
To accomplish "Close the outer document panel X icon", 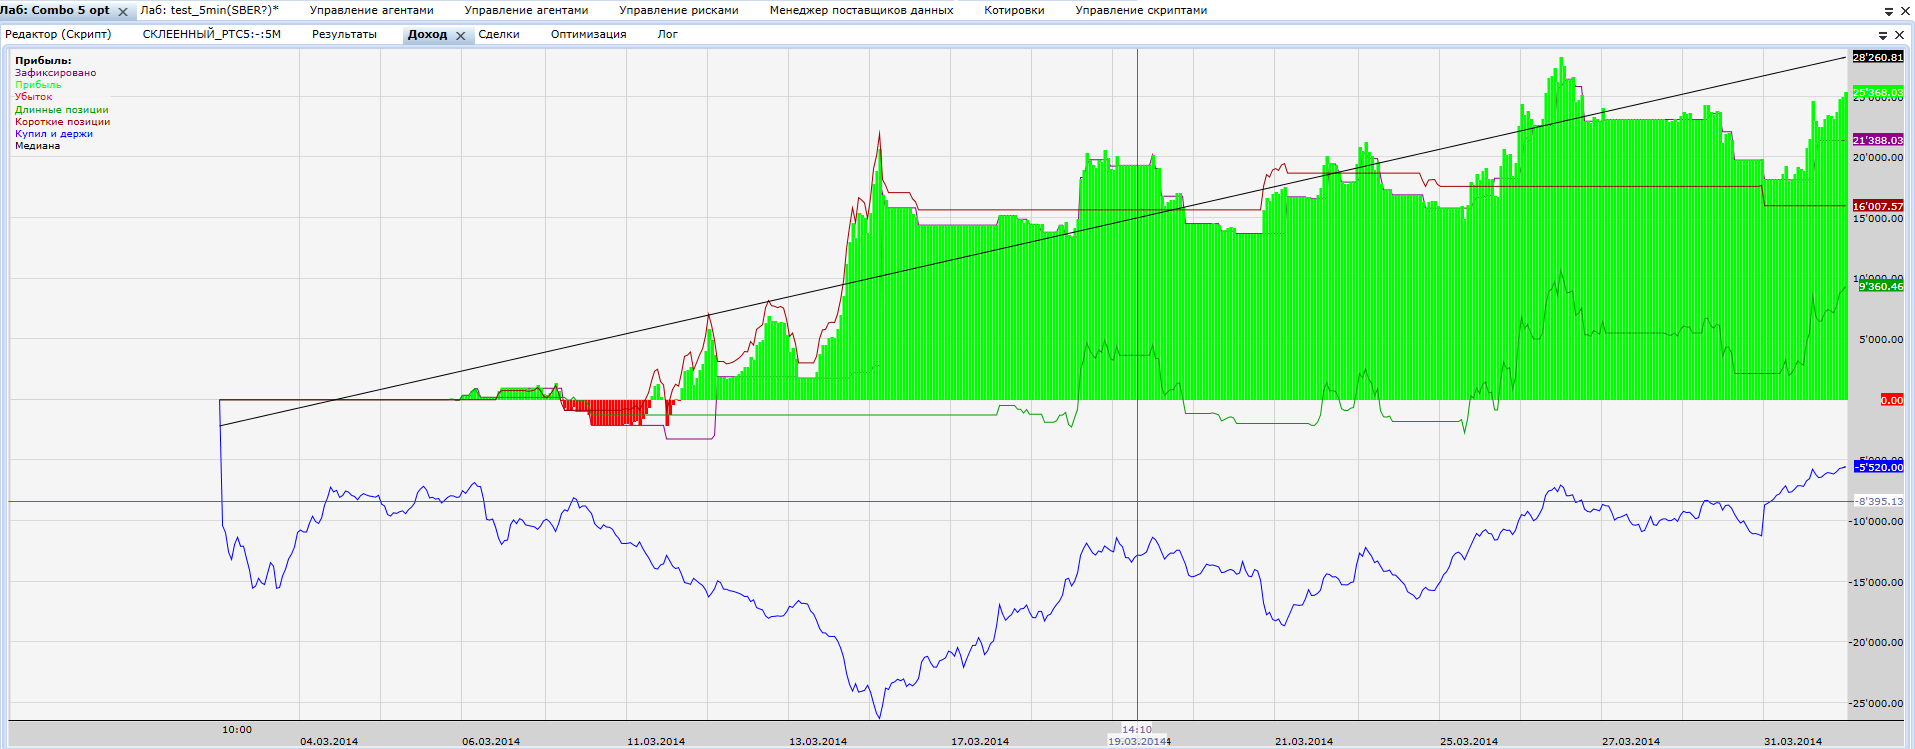I will (1904, 11).
